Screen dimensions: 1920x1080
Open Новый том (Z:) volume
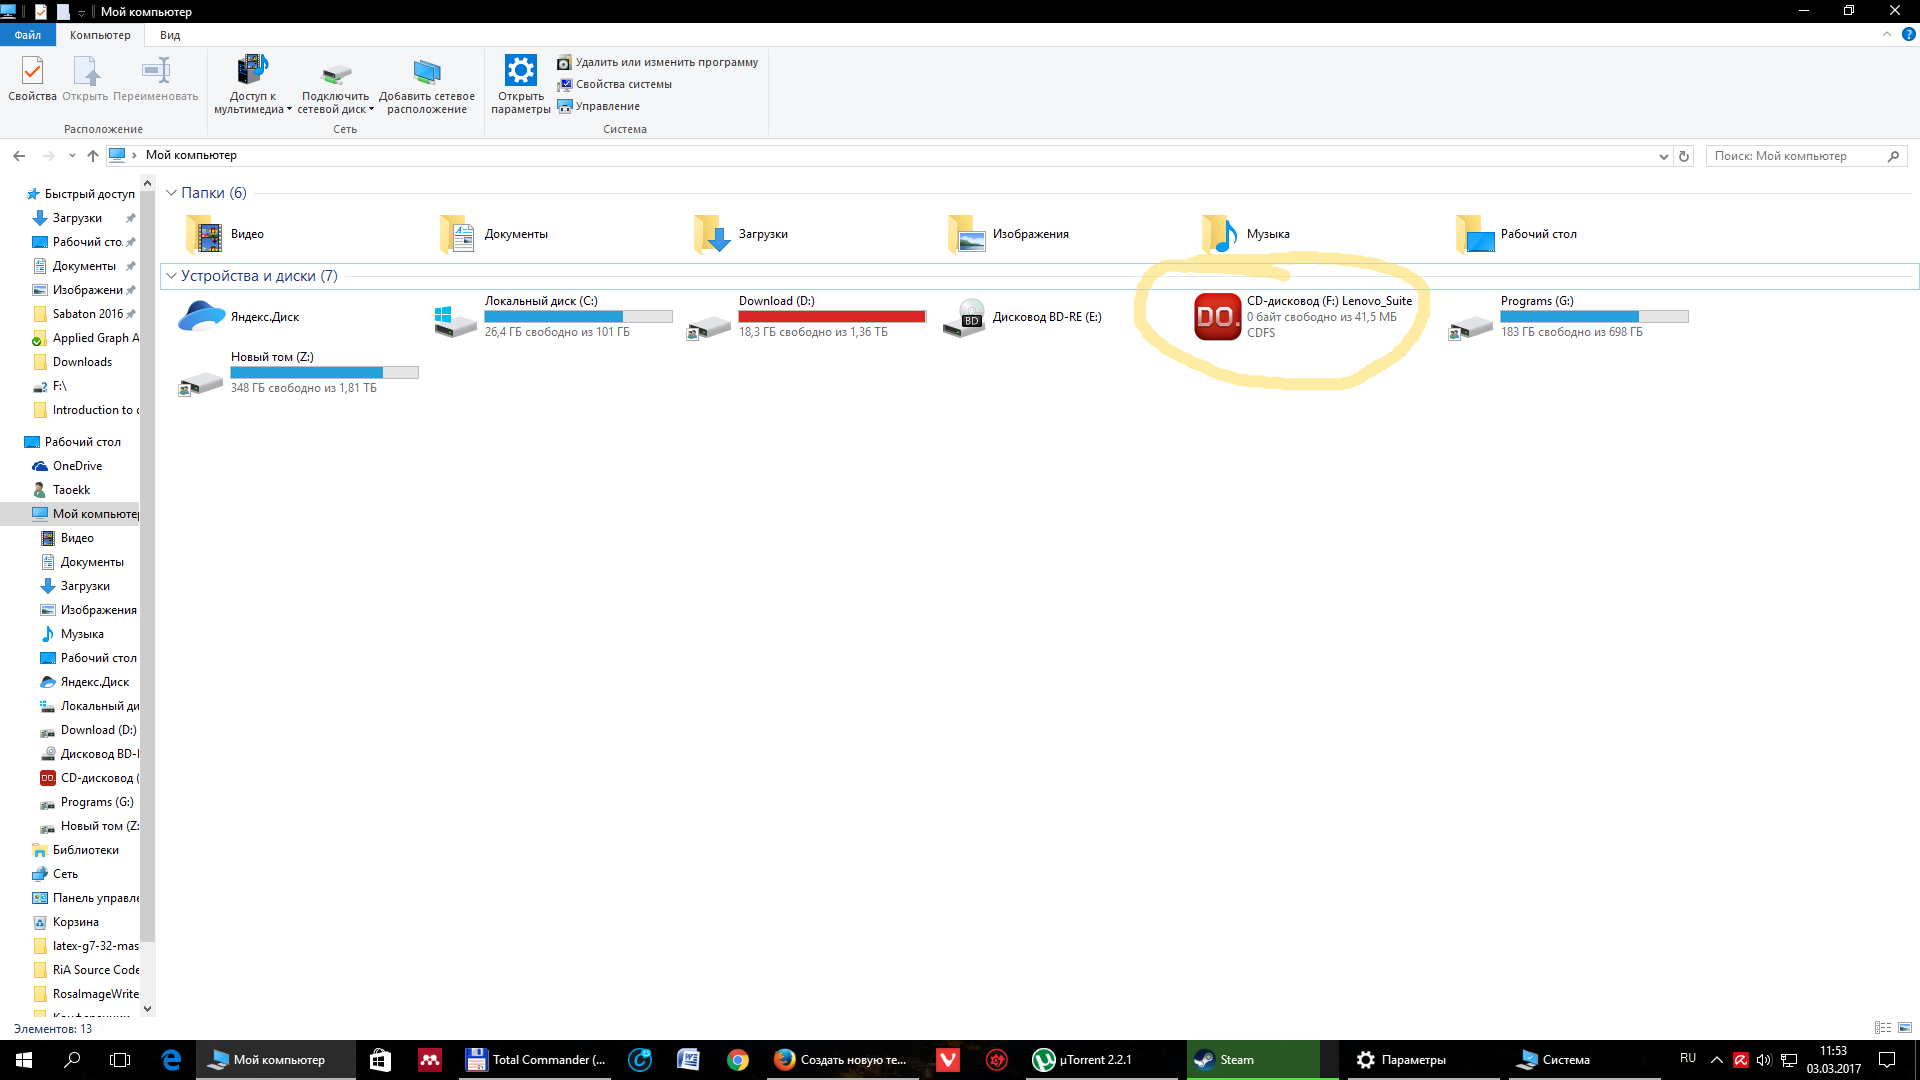click(x=272, y=372)
